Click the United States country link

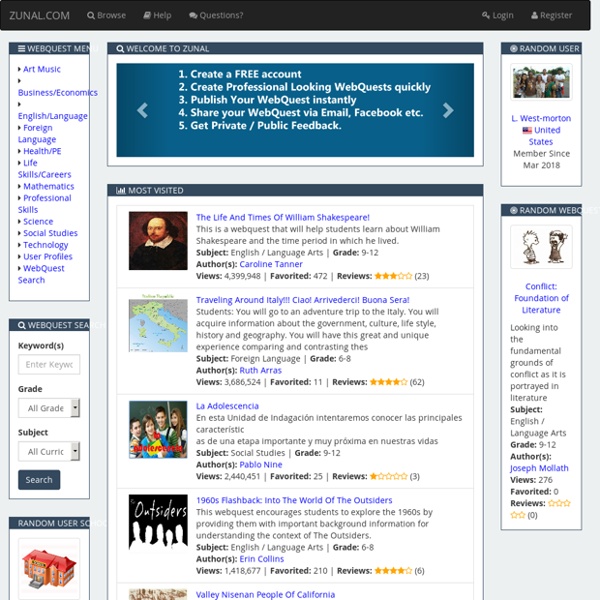[x=547, y=136]
